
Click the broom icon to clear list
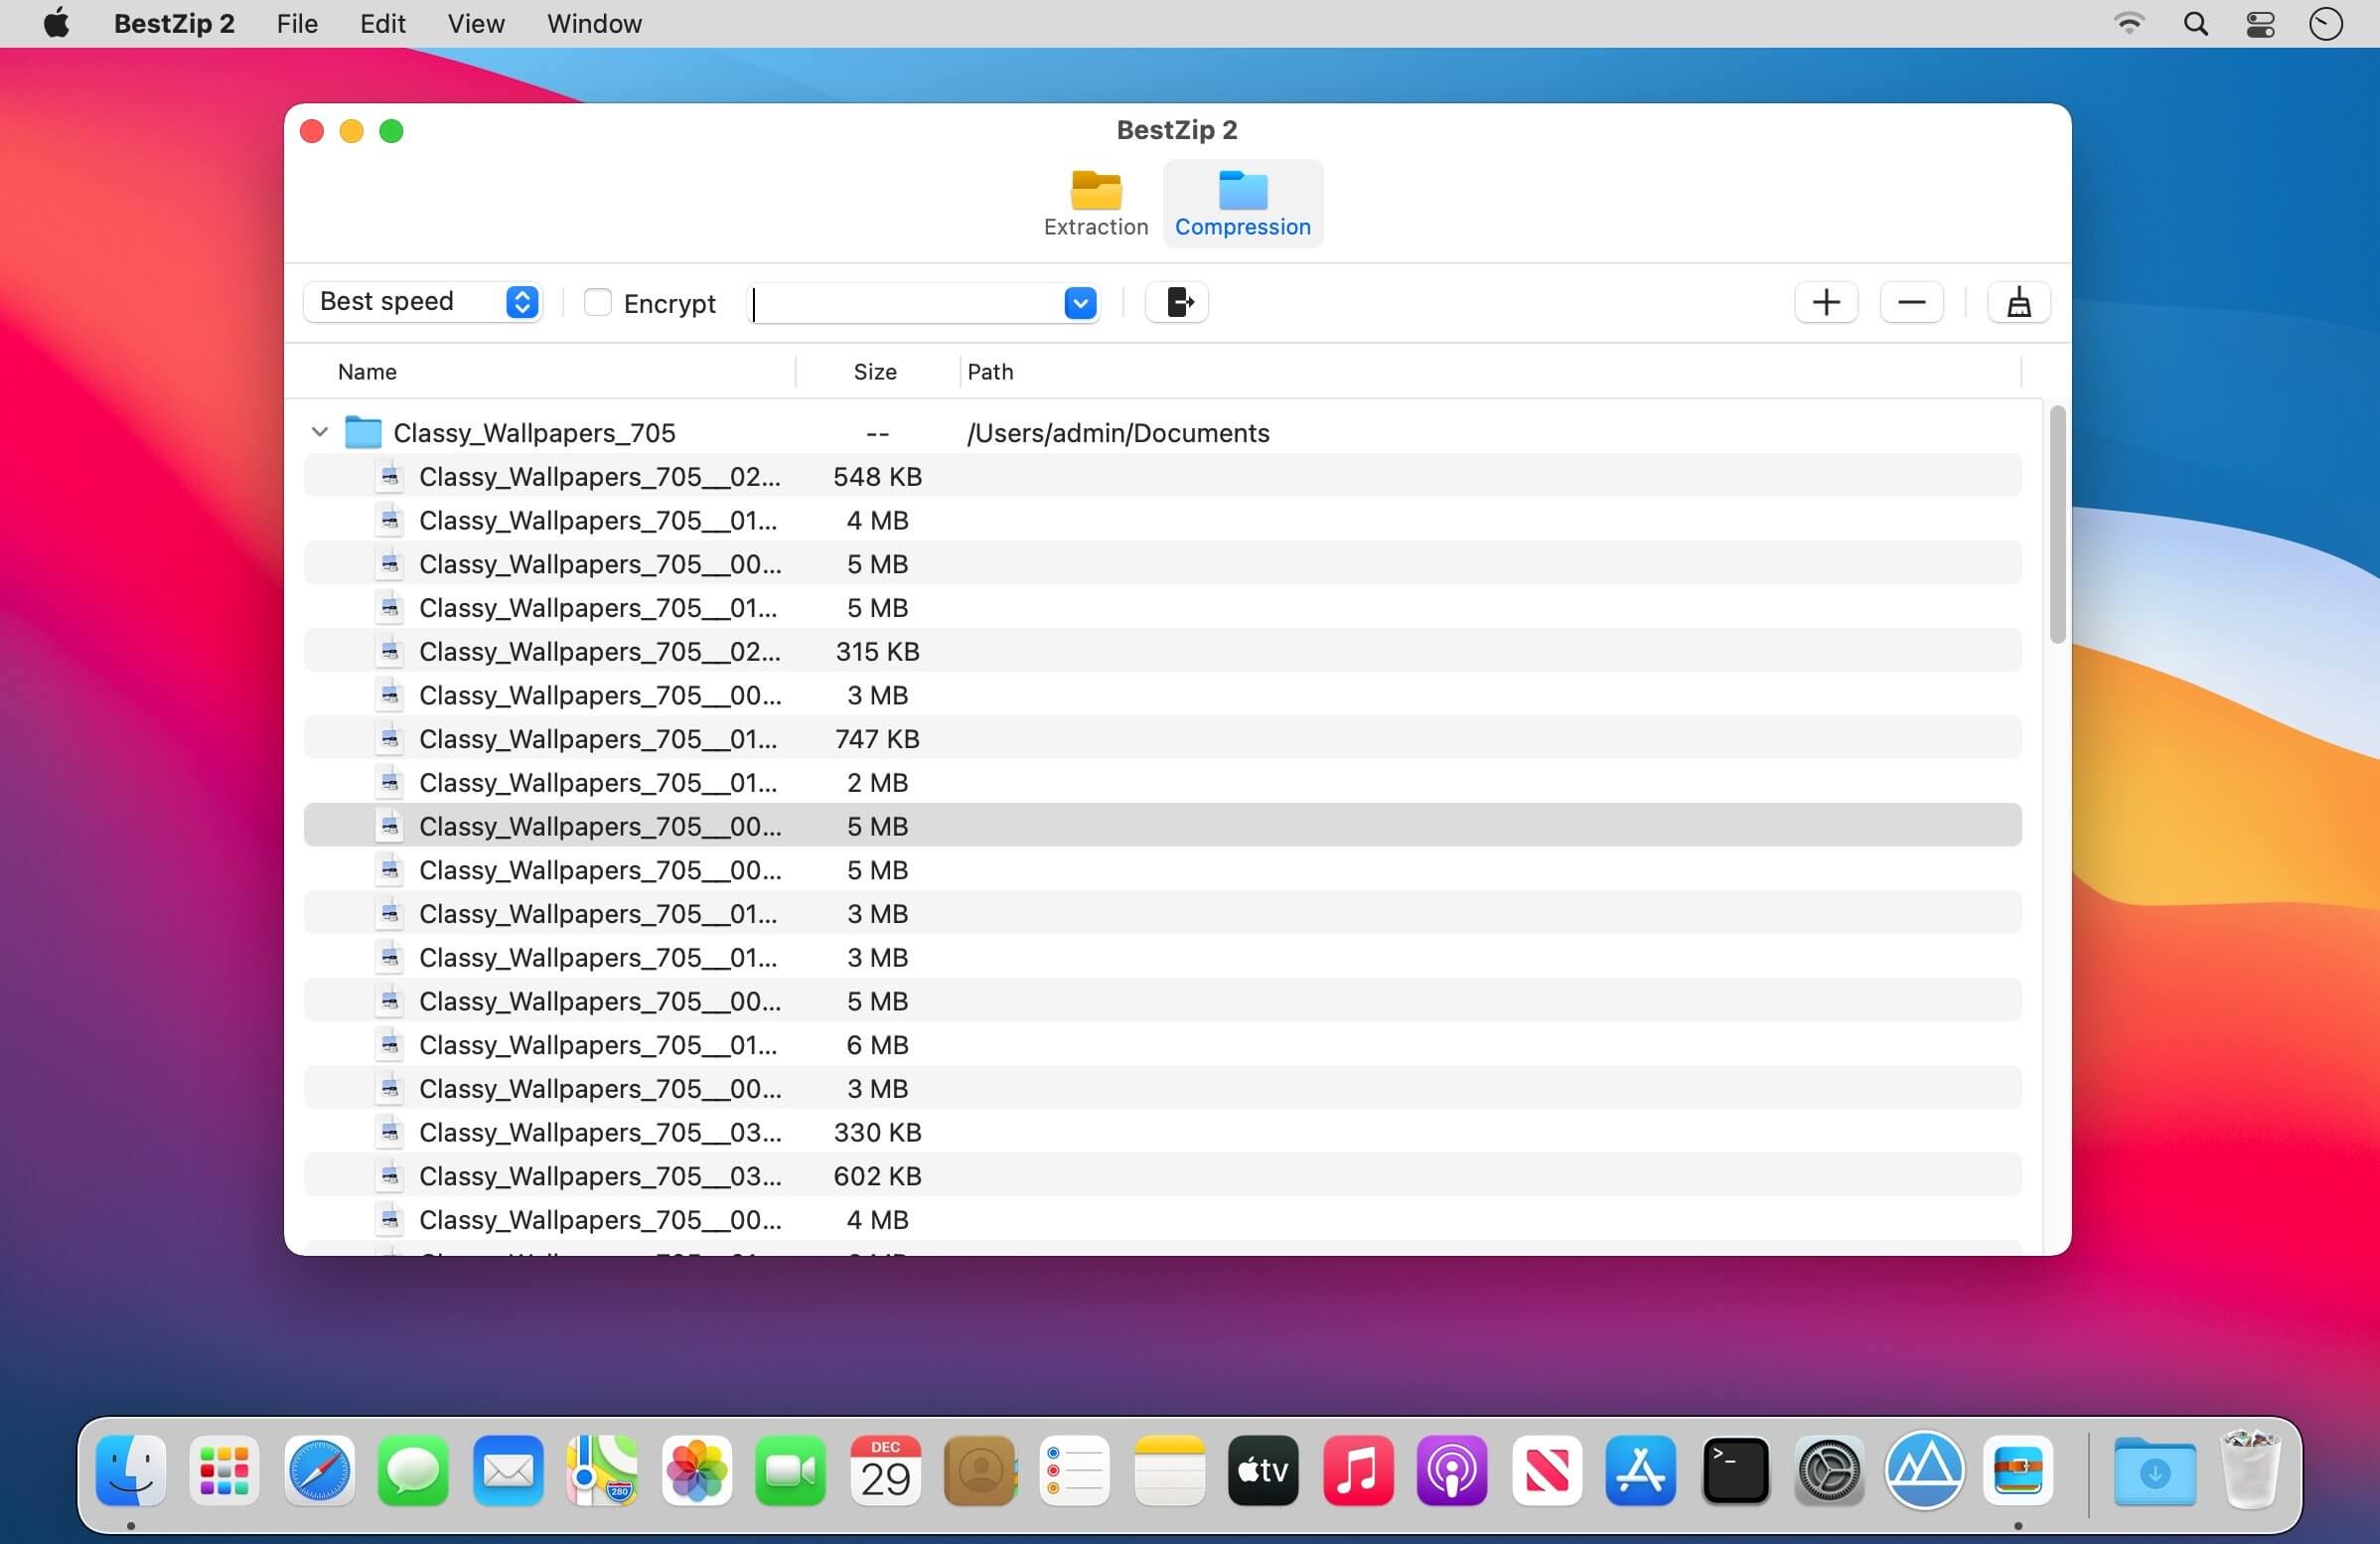click(2018, 302)
